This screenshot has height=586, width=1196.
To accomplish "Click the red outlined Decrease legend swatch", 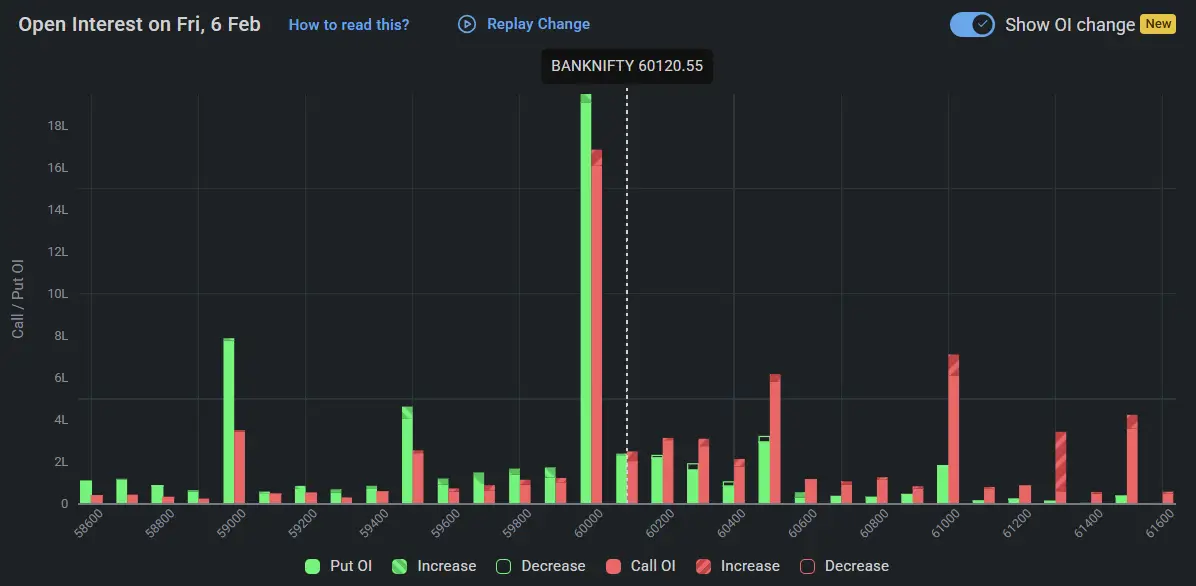I will tap(807, 566).
